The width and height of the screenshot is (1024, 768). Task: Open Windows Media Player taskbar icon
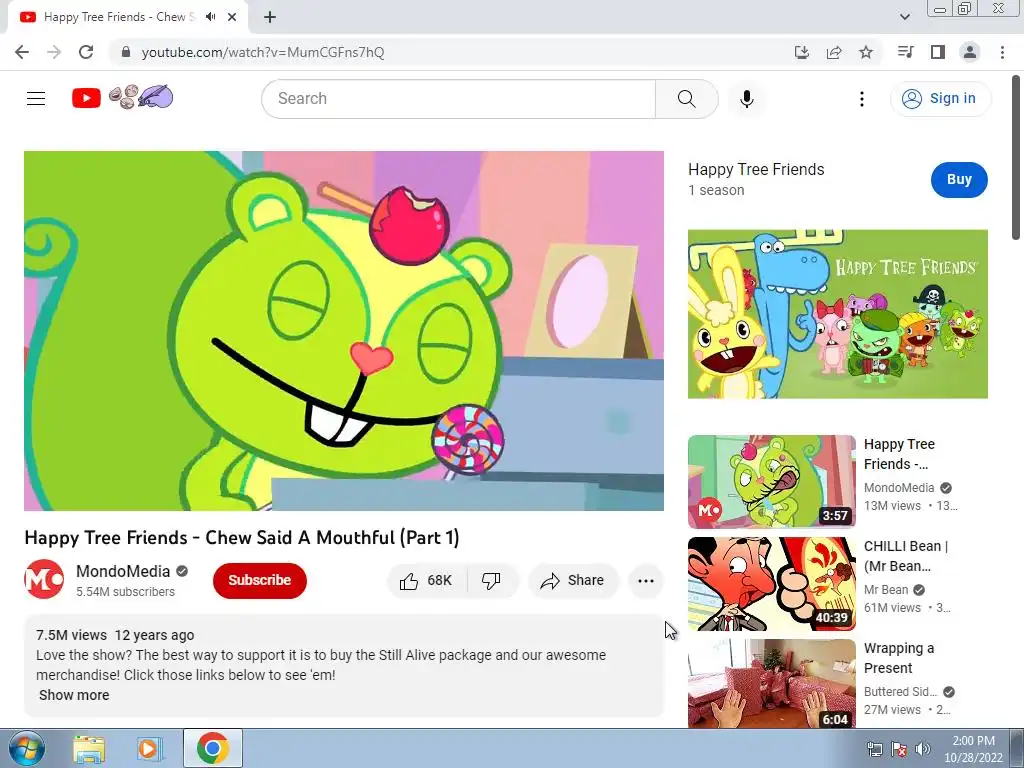tap(148, 748)
